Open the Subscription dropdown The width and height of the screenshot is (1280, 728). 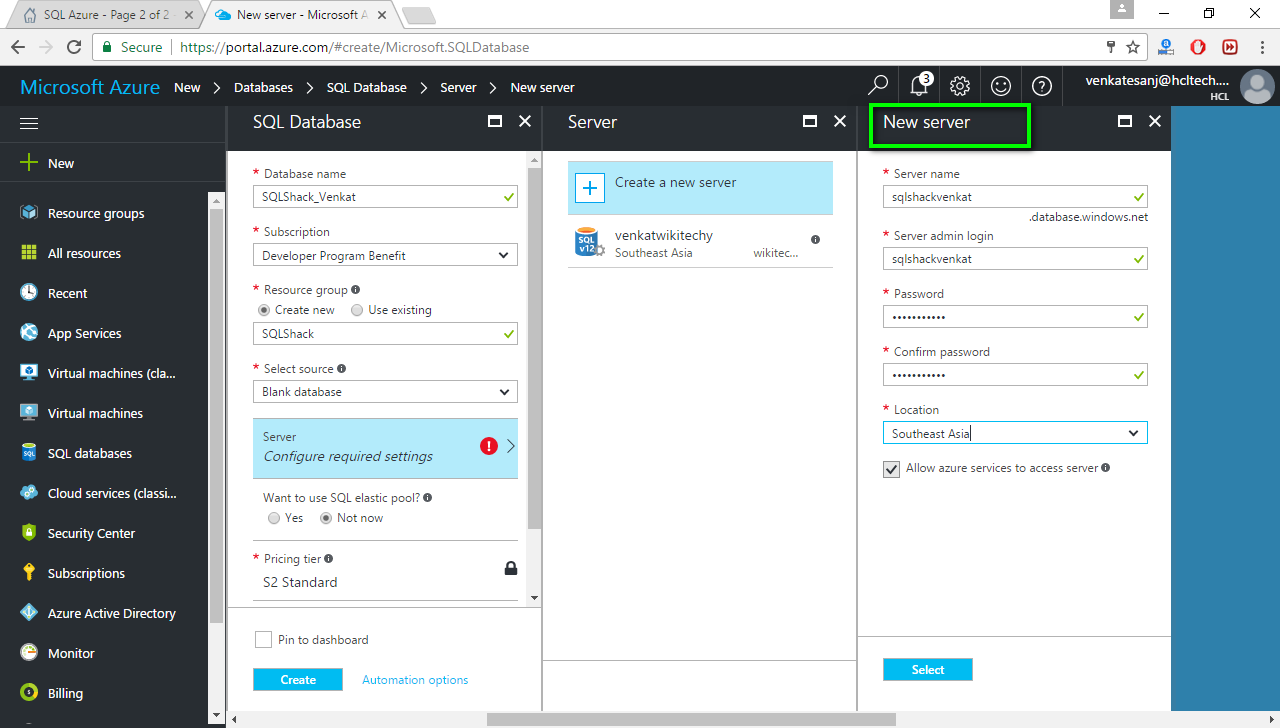point(385,255)
